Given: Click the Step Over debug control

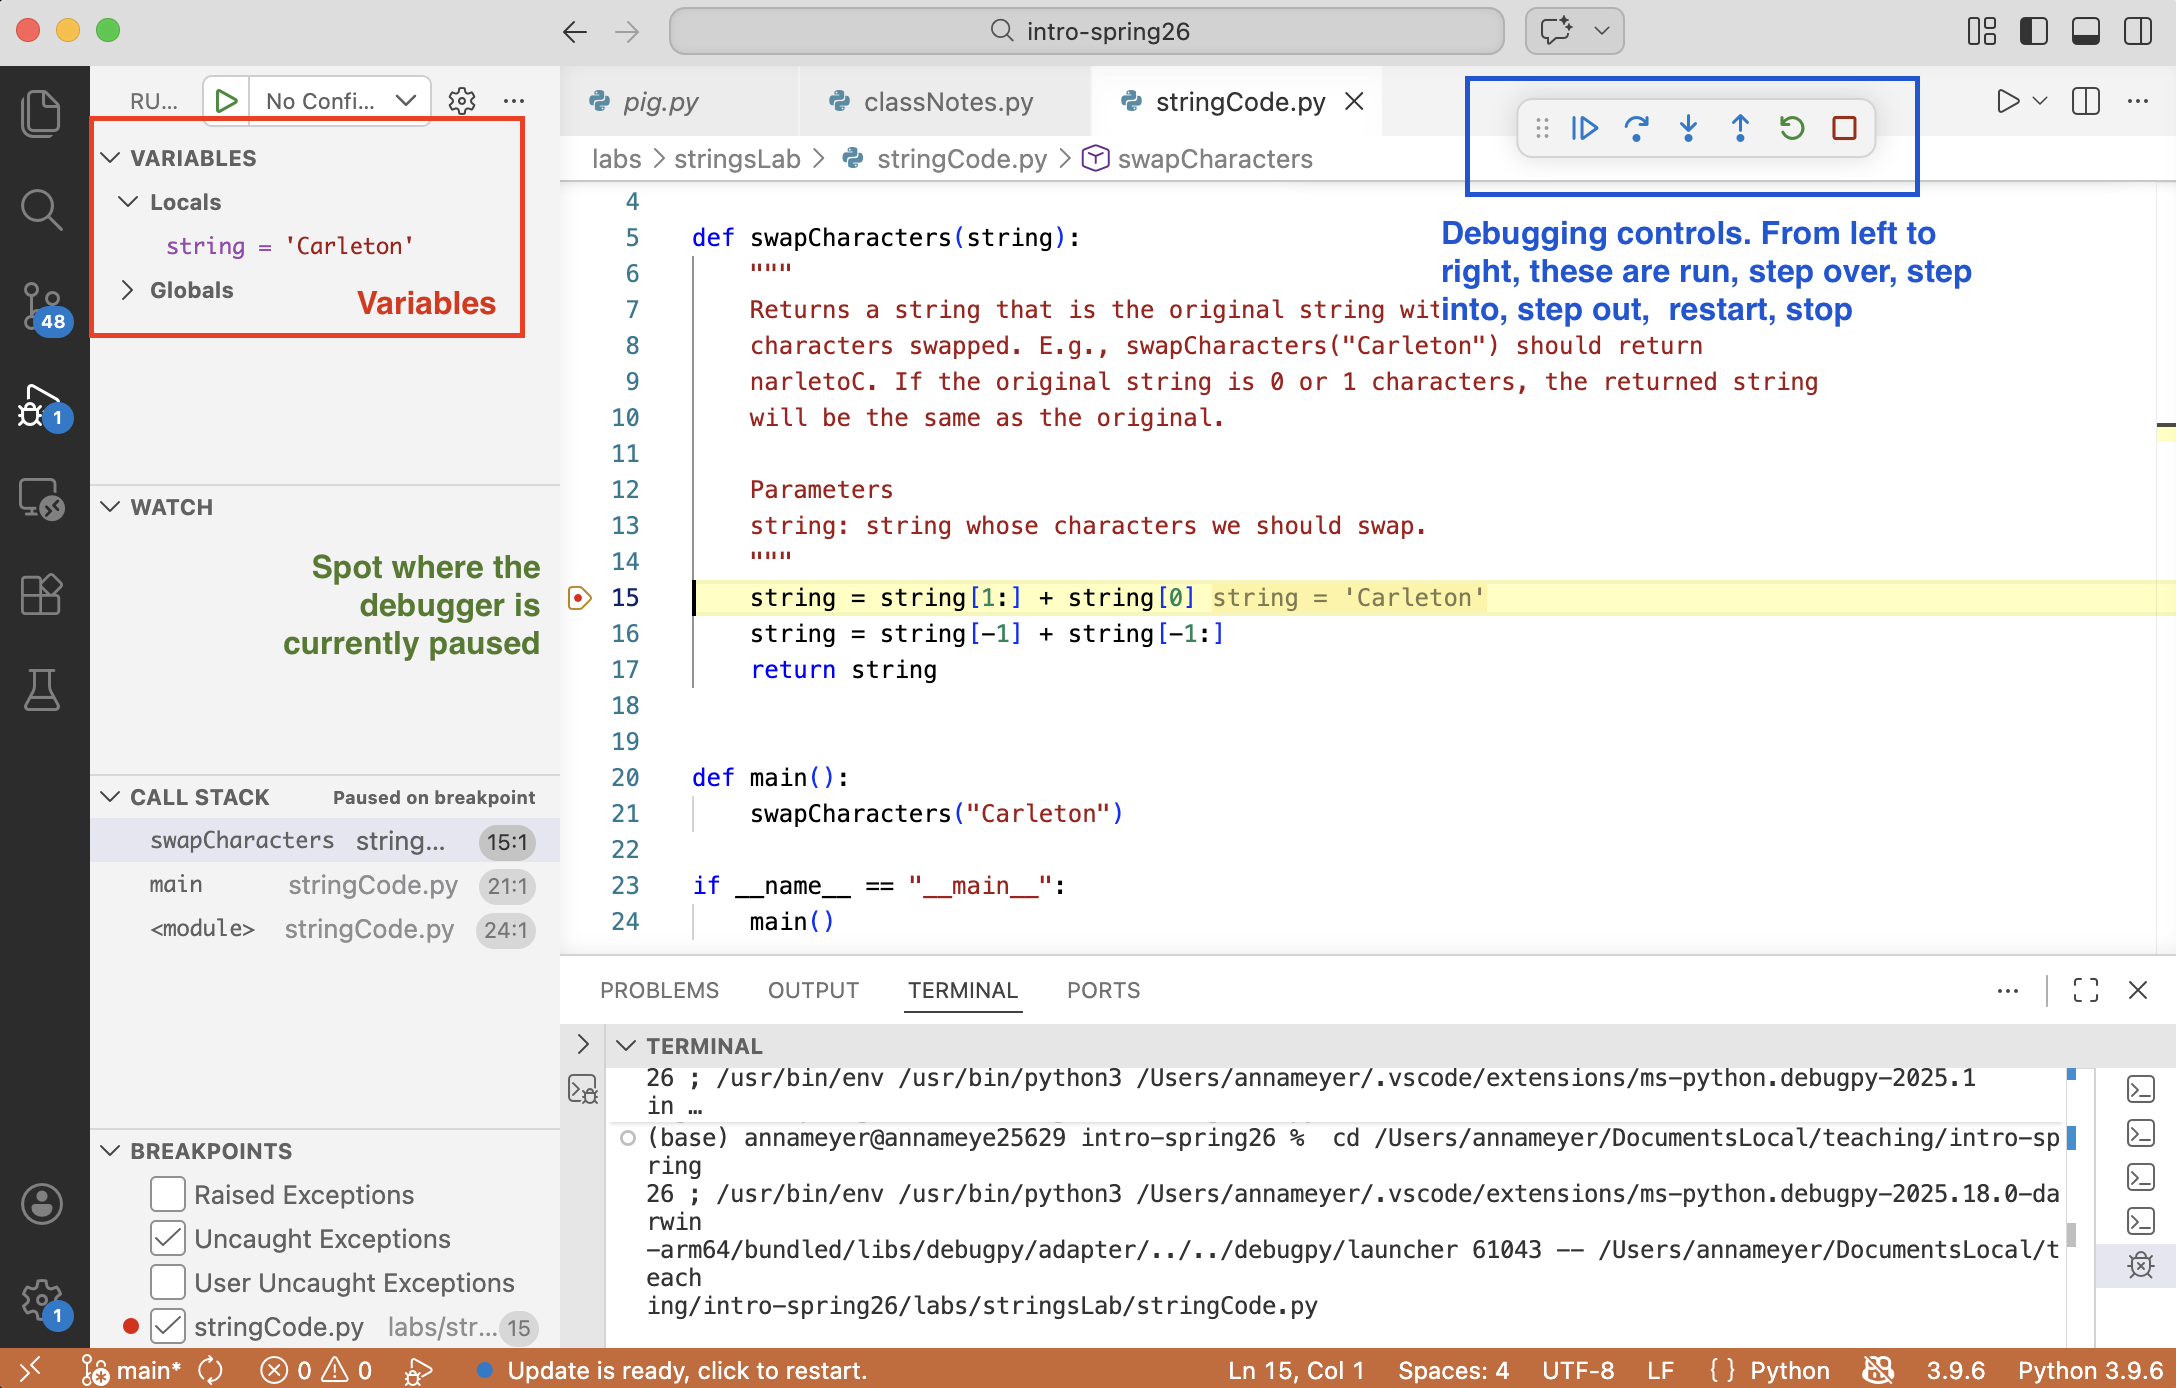Looking at the screenshot, I should click(x=1637, y=128).
